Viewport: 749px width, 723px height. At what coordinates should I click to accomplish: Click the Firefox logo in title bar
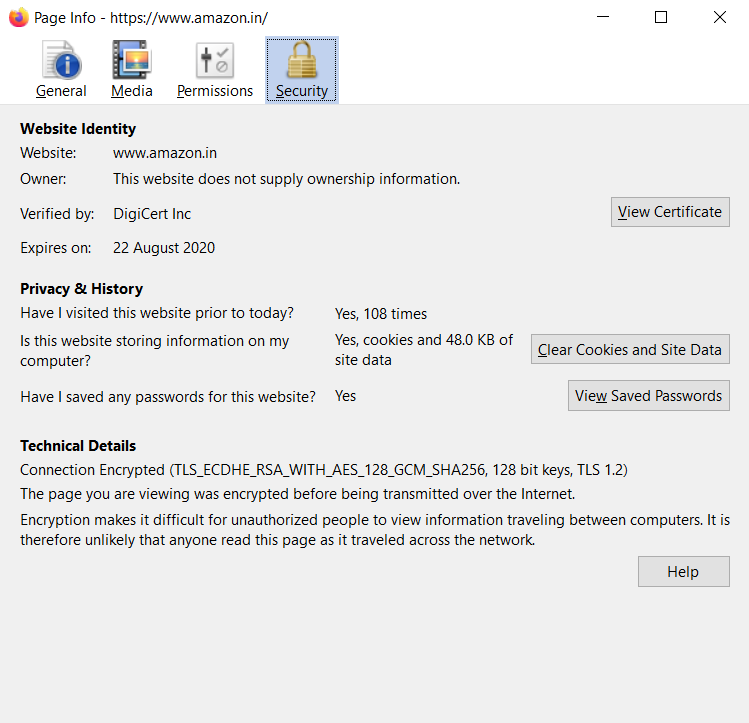[19, 18]
